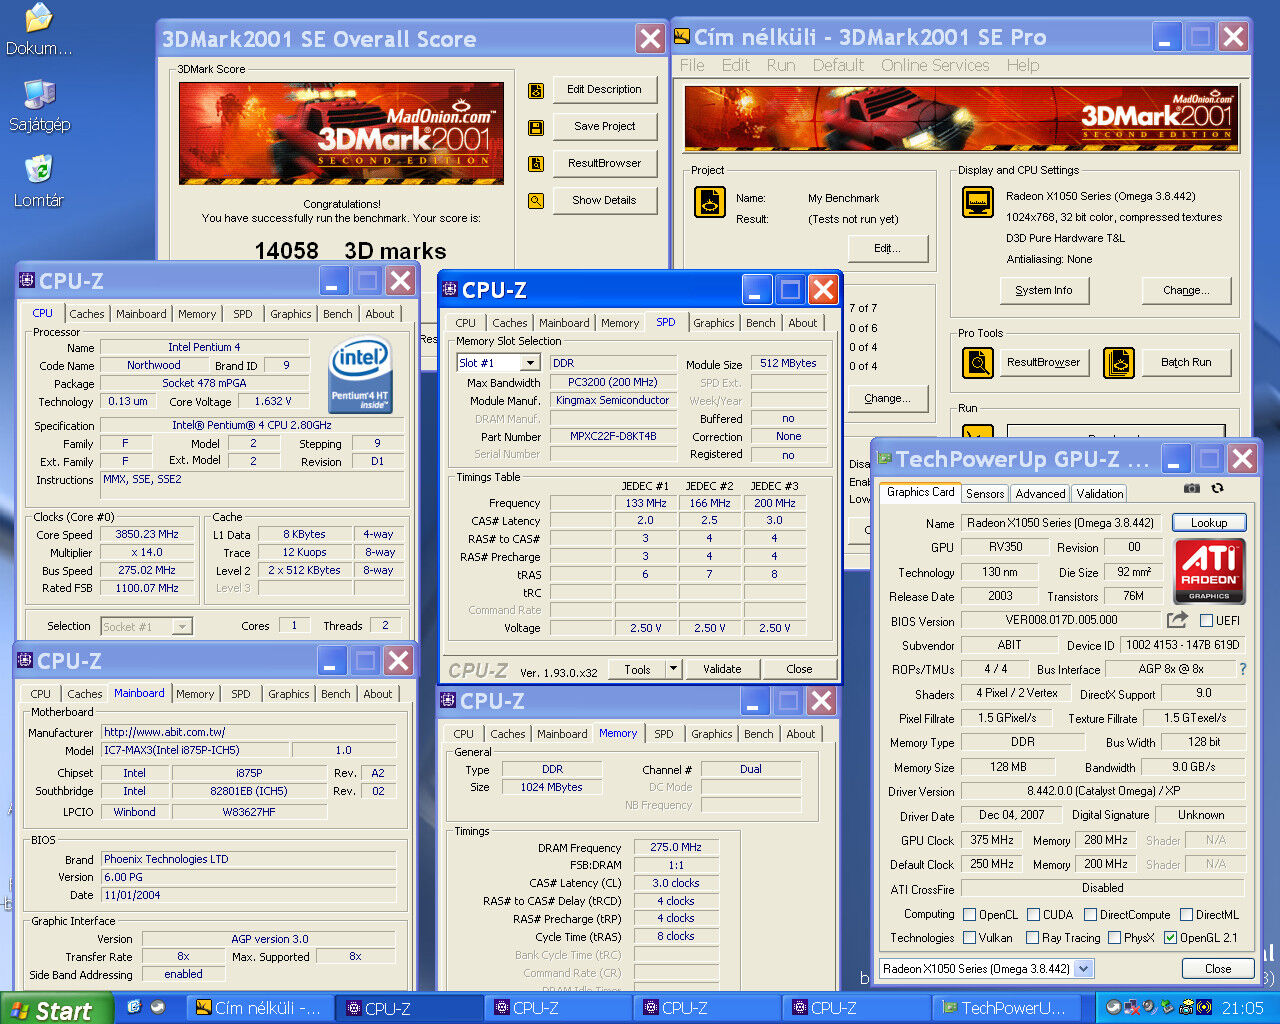Check the Vulkan technology checkbox

pyautogui.click(x=969, y=938)
